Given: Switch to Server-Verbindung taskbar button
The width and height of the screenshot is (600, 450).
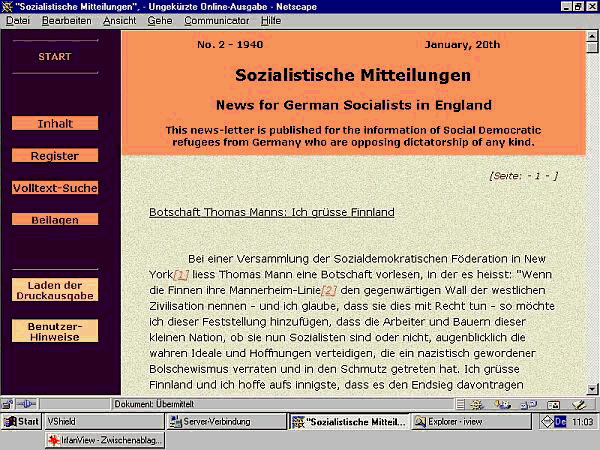Looking at the screenshot, I should [x=227, y=422].
